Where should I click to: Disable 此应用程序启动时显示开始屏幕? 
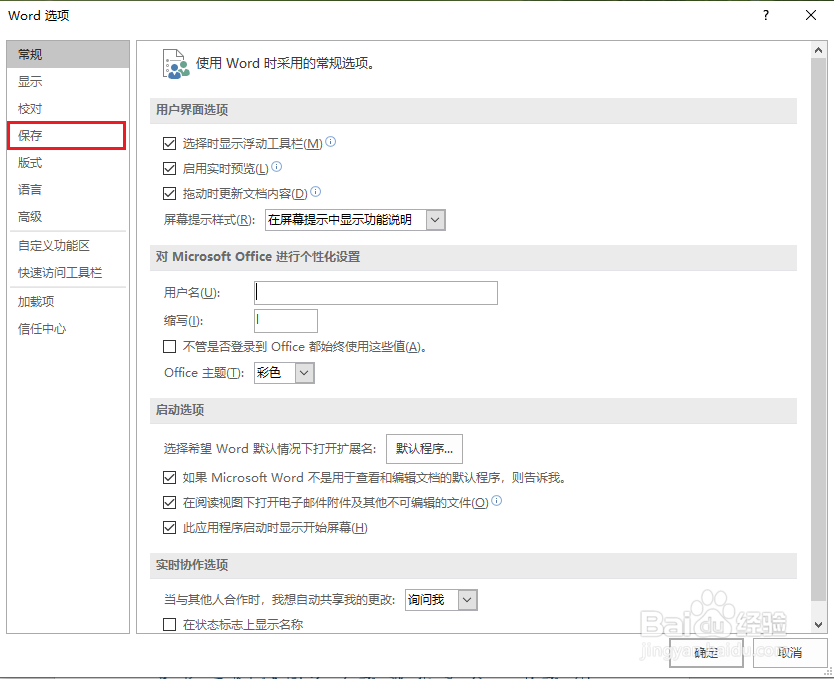click(x=170, y=527)
